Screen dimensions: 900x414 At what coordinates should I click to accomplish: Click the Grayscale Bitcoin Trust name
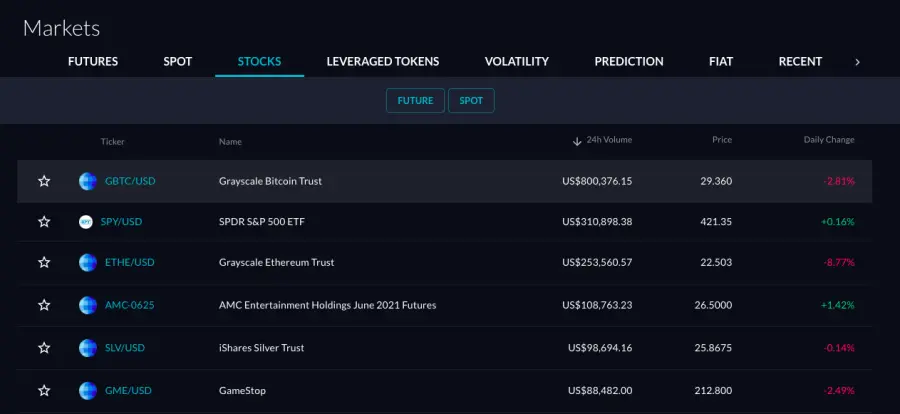click(270, 181)
